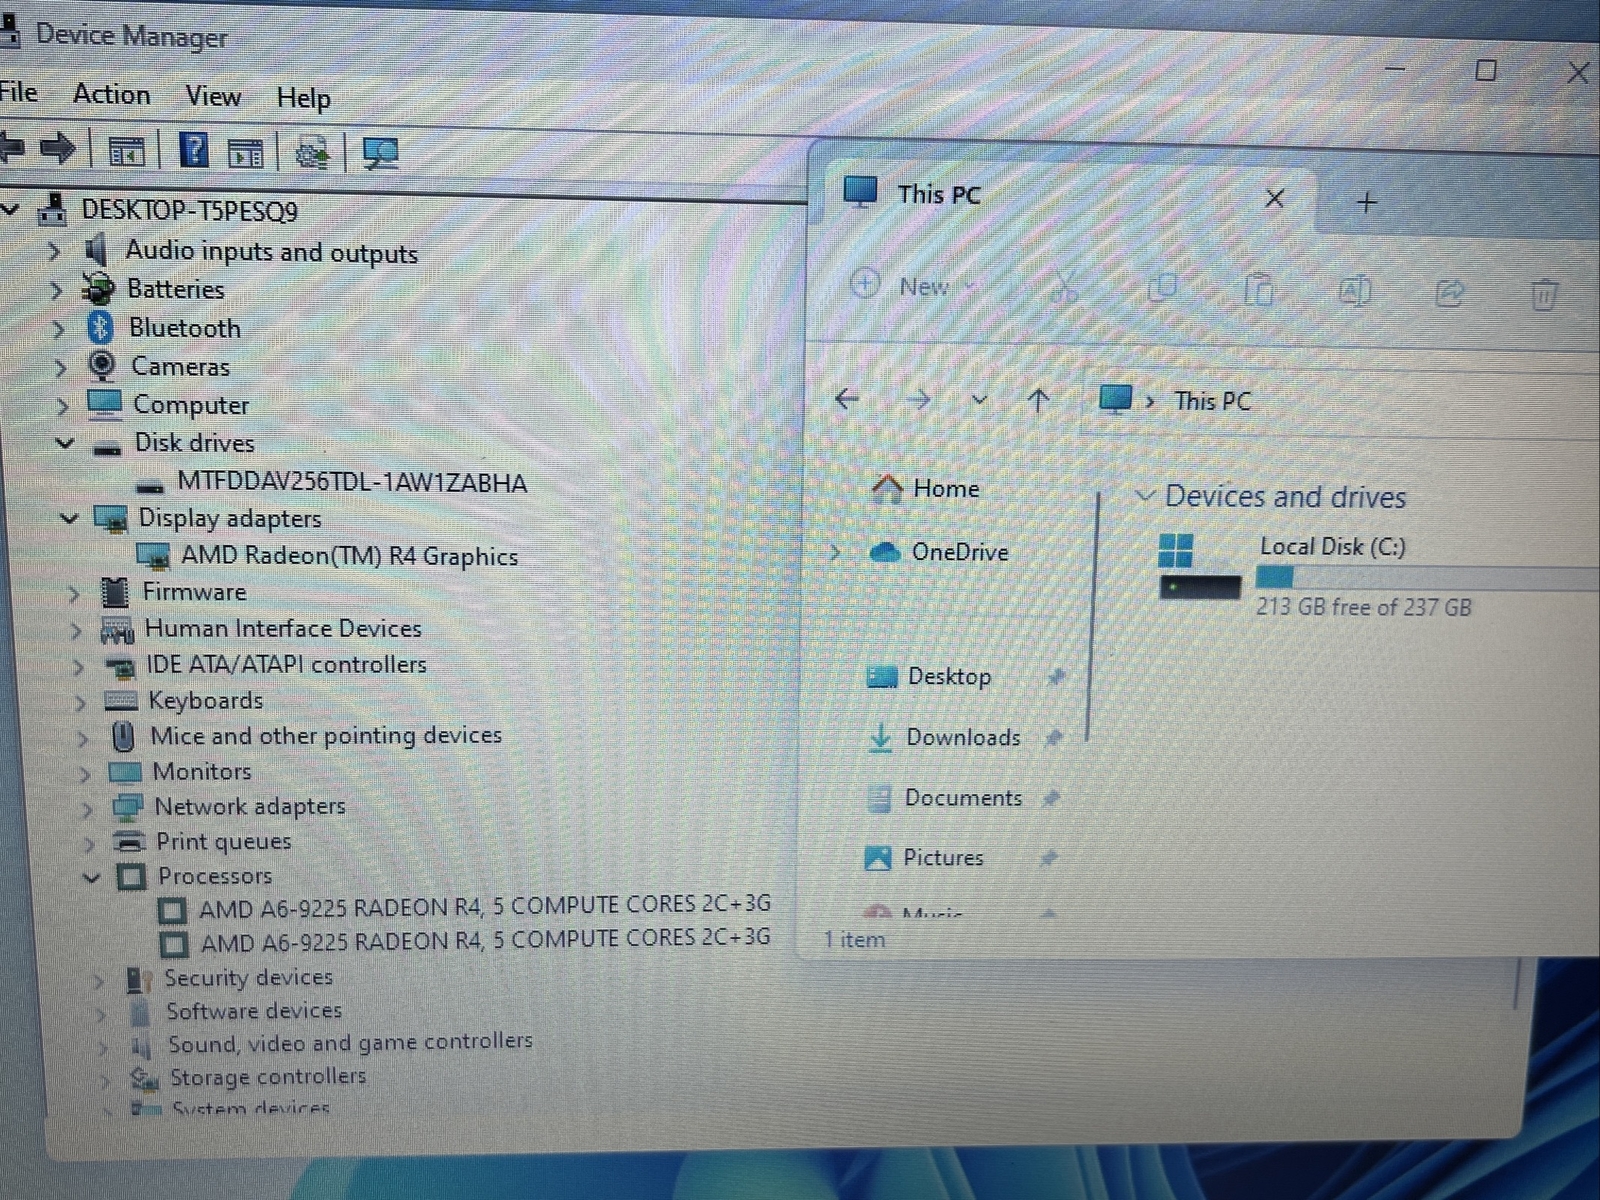The image size is (1600, 1200).
Task: Collapse the Devices and drives group
Action: (1146, 495)
